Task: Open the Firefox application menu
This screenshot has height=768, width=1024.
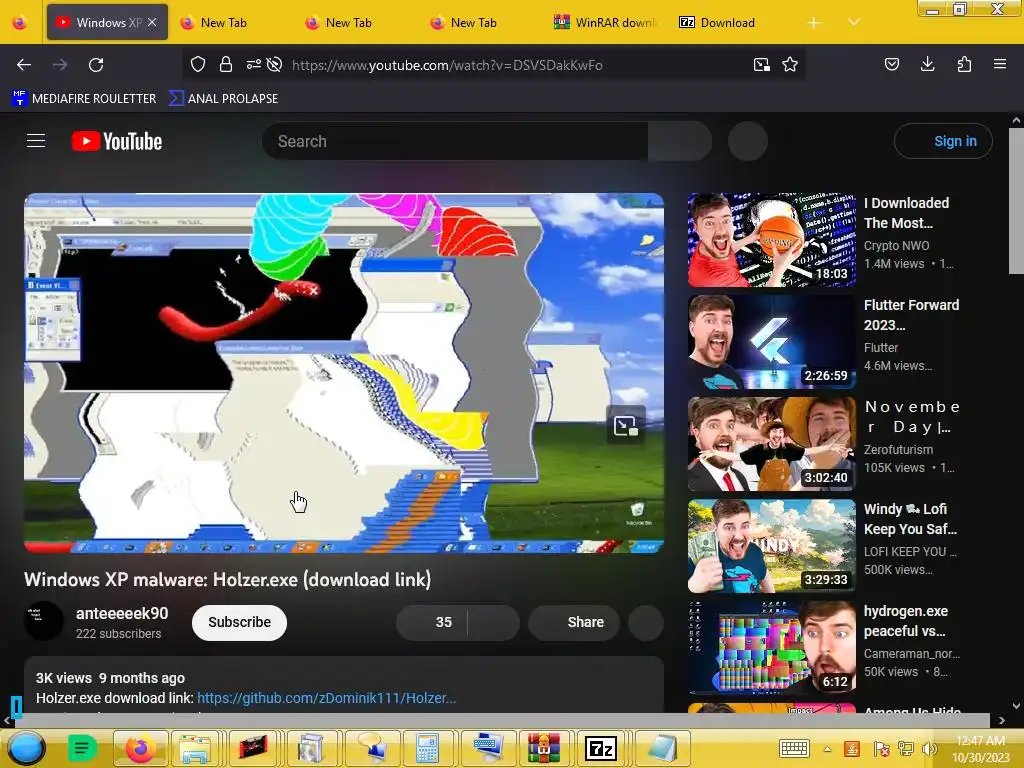Action: point(1000,64)
